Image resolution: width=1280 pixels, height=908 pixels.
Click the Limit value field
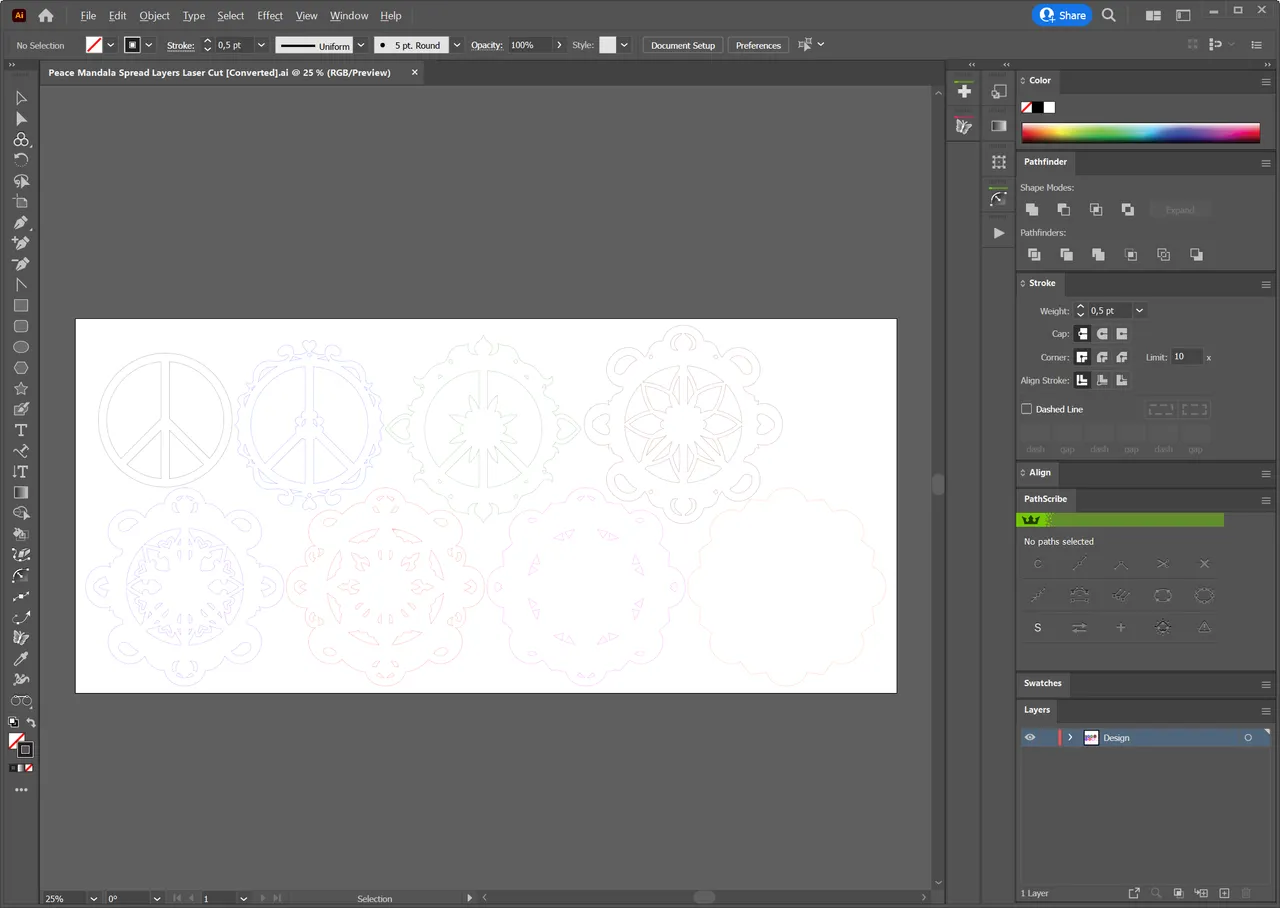point(1187,357)
